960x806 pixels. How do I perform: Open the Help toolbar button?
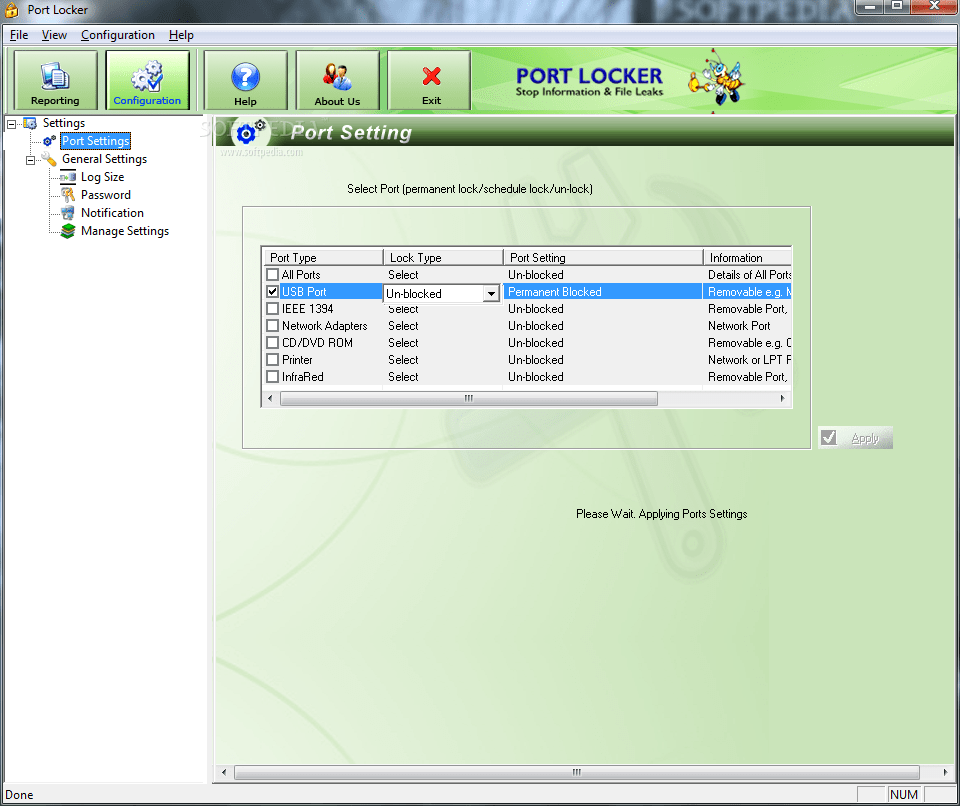click(x=246, y=80)
